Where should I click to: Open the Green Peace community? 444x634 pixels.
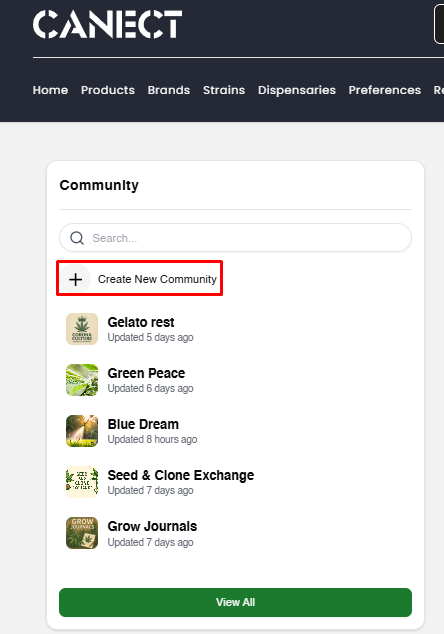(146, 373)
